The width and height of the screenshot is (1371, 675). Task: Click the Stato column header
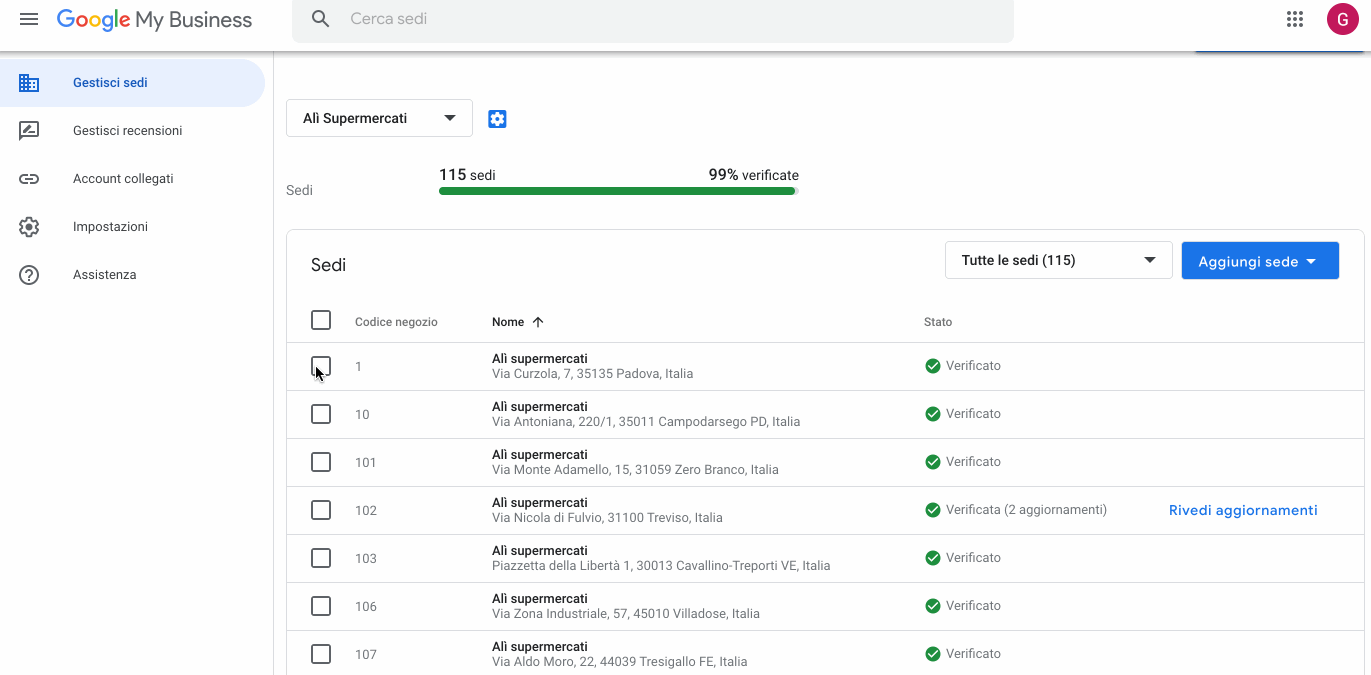[938, 322]
